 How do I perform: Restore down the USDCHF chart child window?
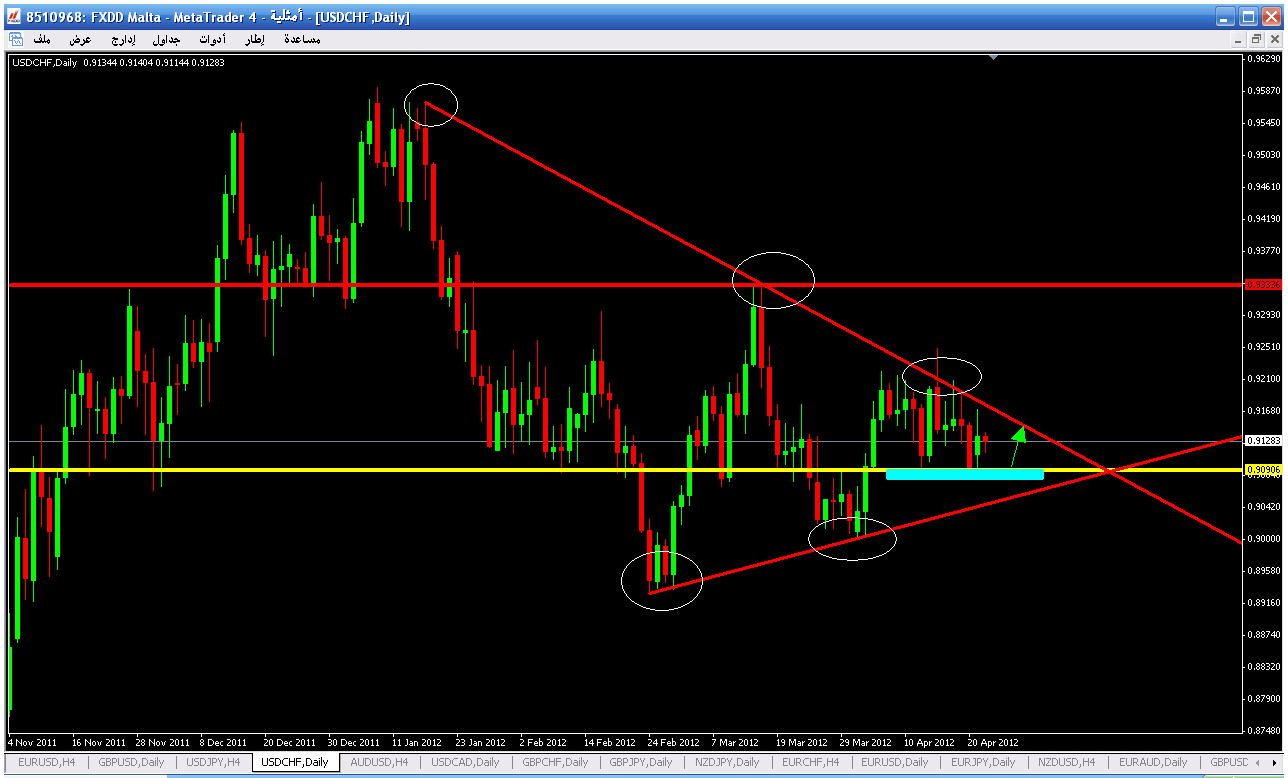click(x=1256, y=39)
